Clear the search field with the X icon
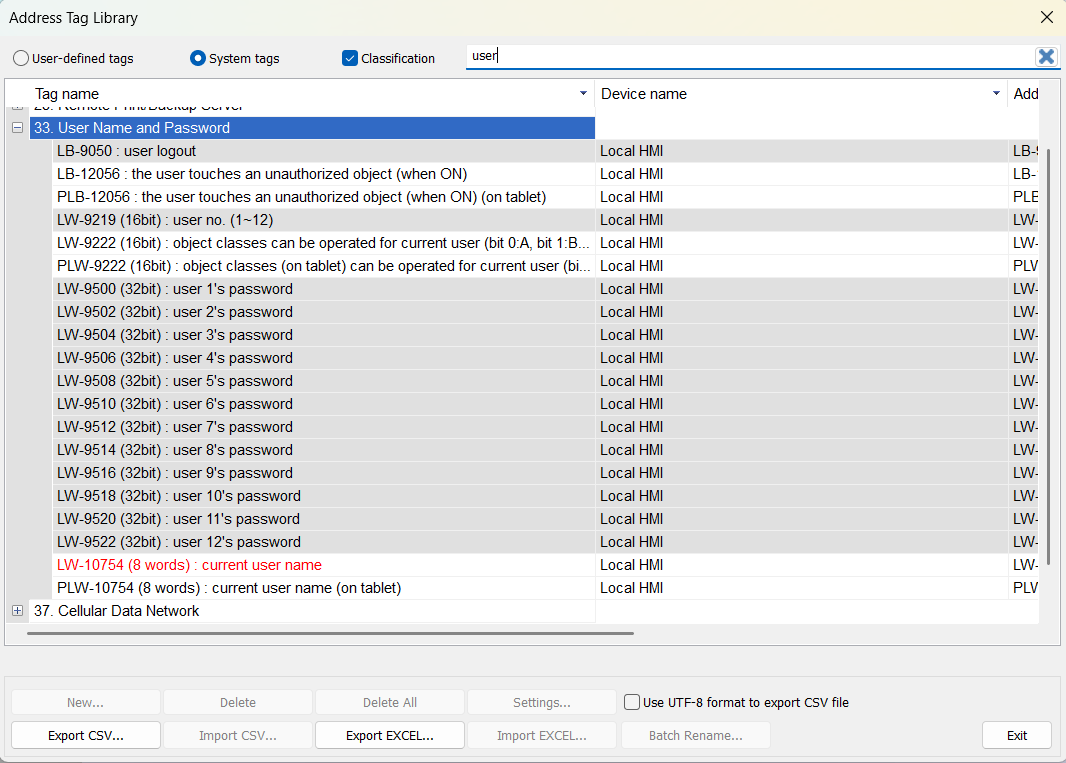This screenshot has height=763, width=1066. [x=1046, y=57]
